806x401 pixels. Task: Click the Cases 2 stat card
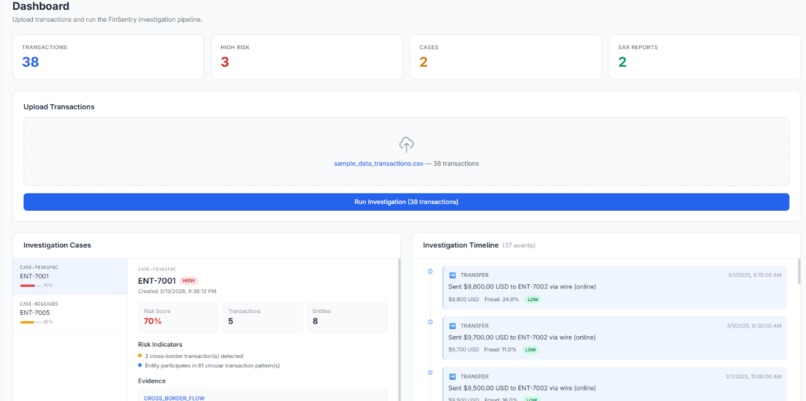coord(506,57)
